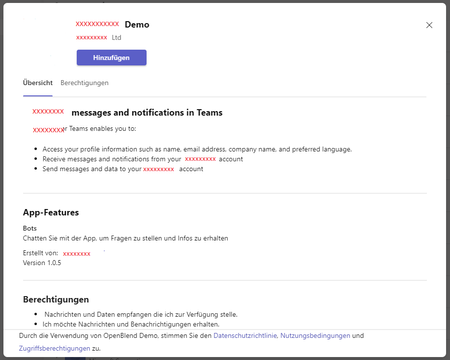Select the messages and notifications in Teams heading
The image size is (450, 360).
tap(147, 113)
